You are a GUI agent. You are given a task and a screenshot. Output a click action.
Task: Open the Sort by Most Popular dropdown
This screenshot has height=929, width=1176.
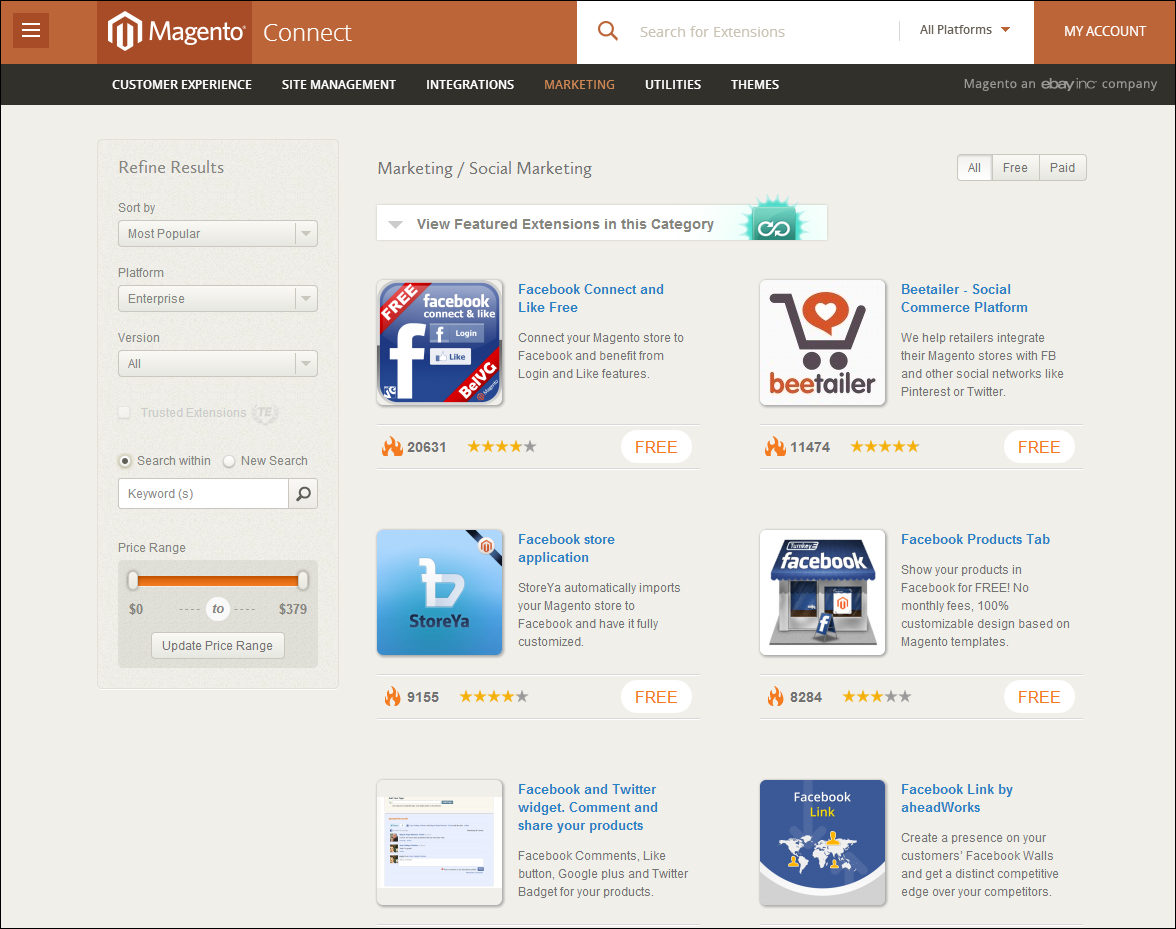pyautogui.click(x=218, y=233)
